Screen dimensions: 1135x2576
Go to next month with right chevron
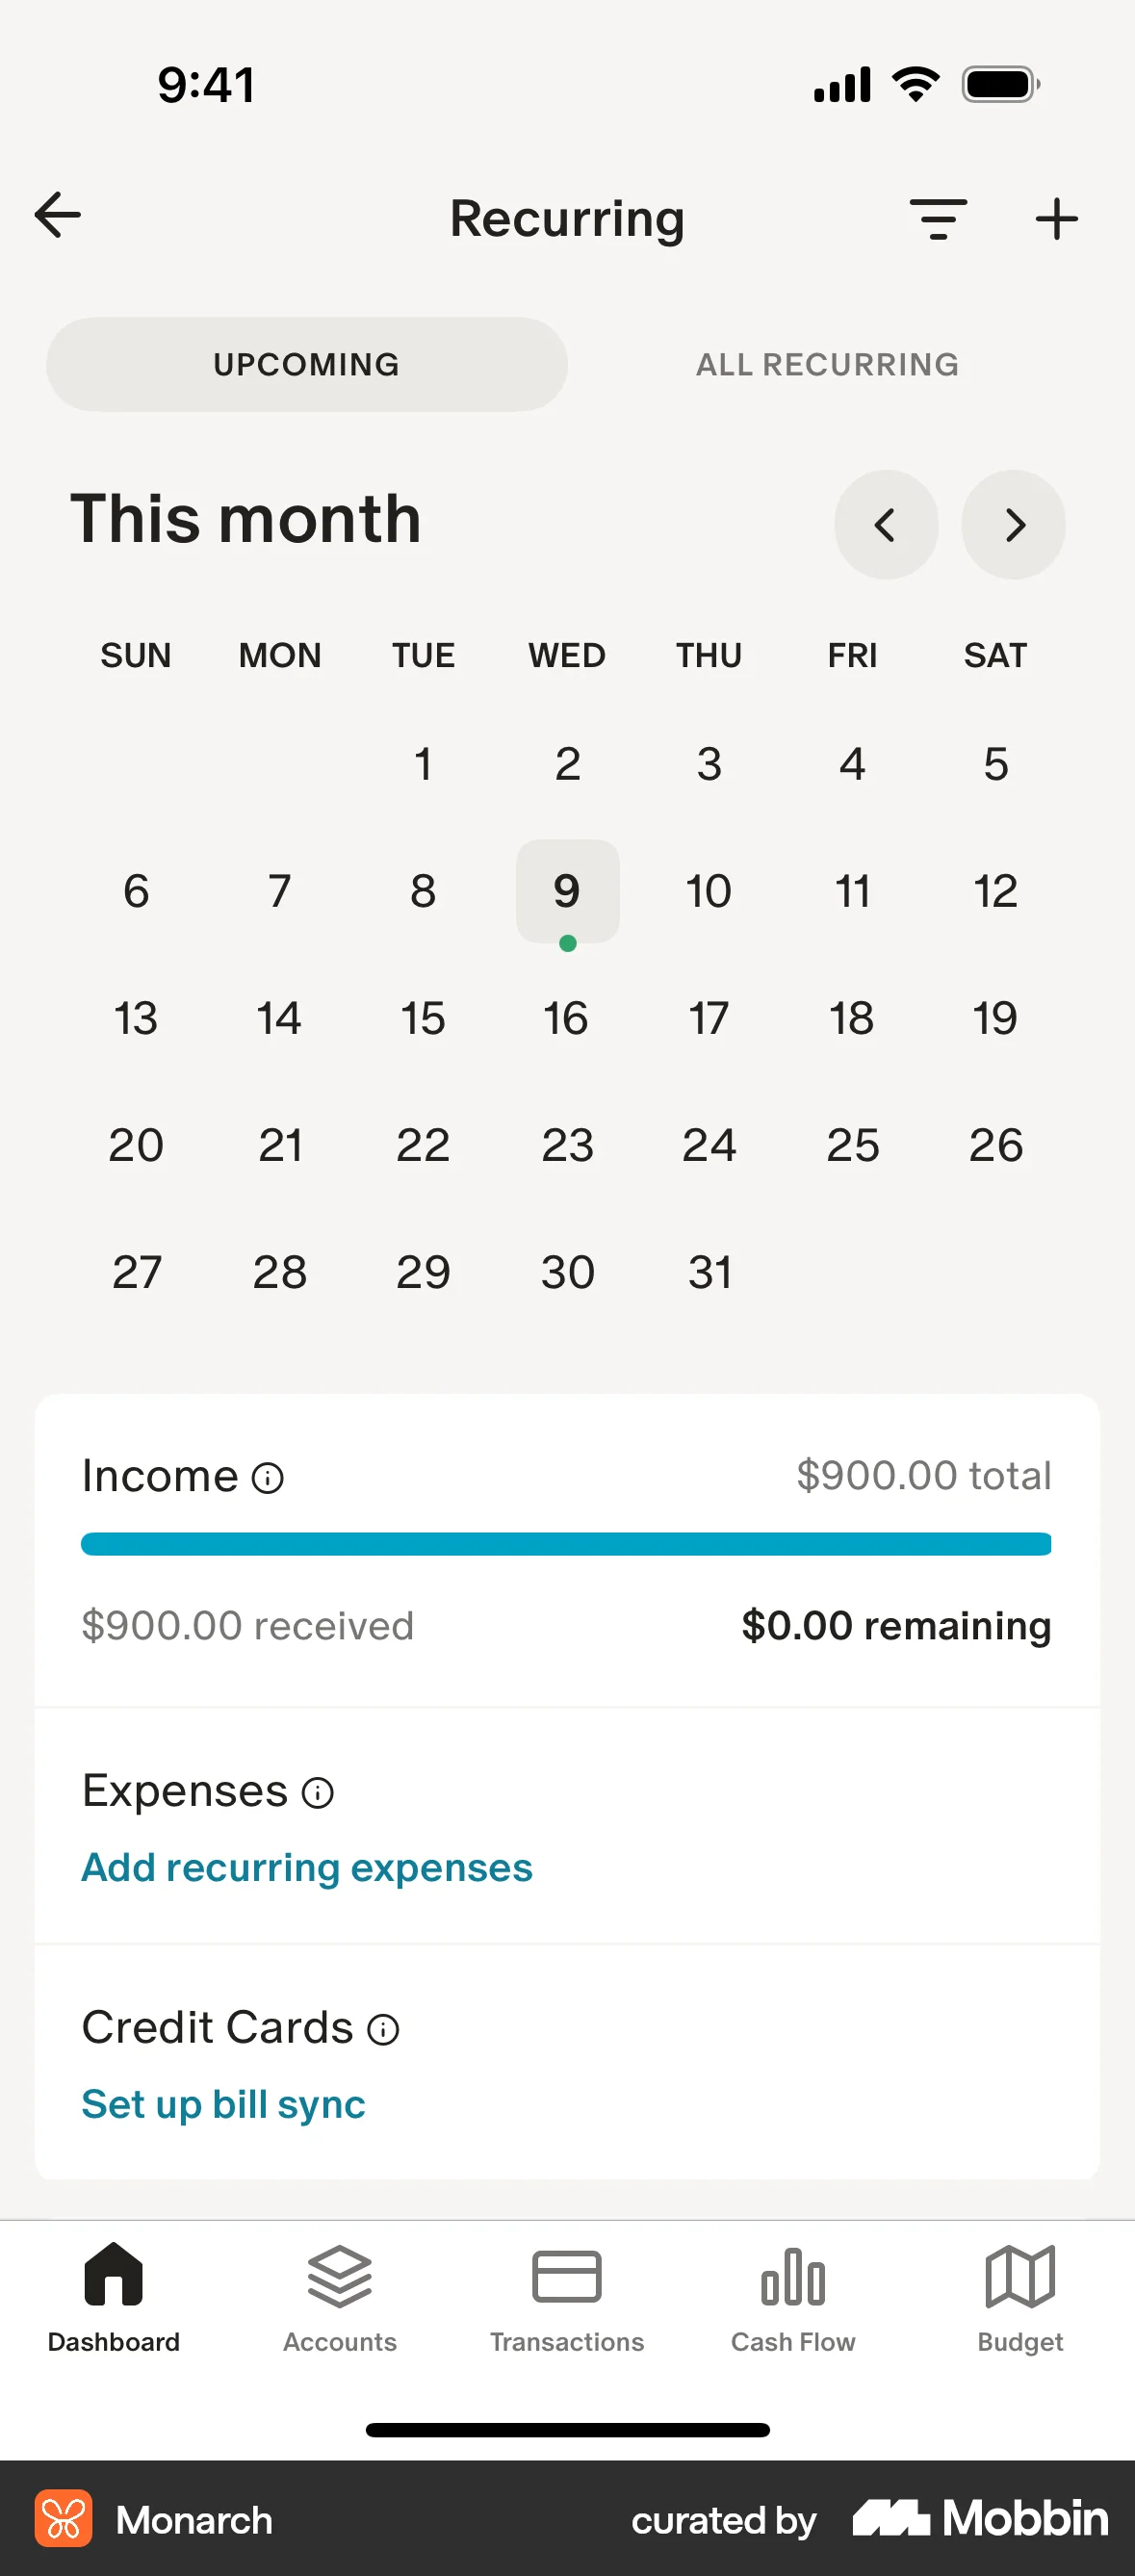[x=1013, y=525]
